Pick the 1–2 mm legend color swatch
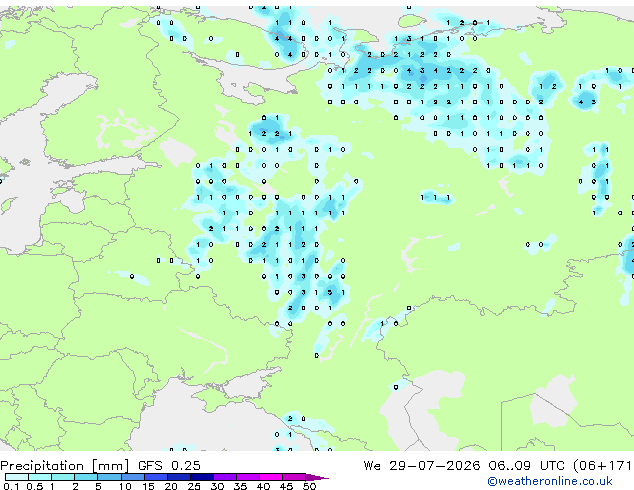Image resolution: width=634 pixels, height=490 pixels. pos(63,477)
